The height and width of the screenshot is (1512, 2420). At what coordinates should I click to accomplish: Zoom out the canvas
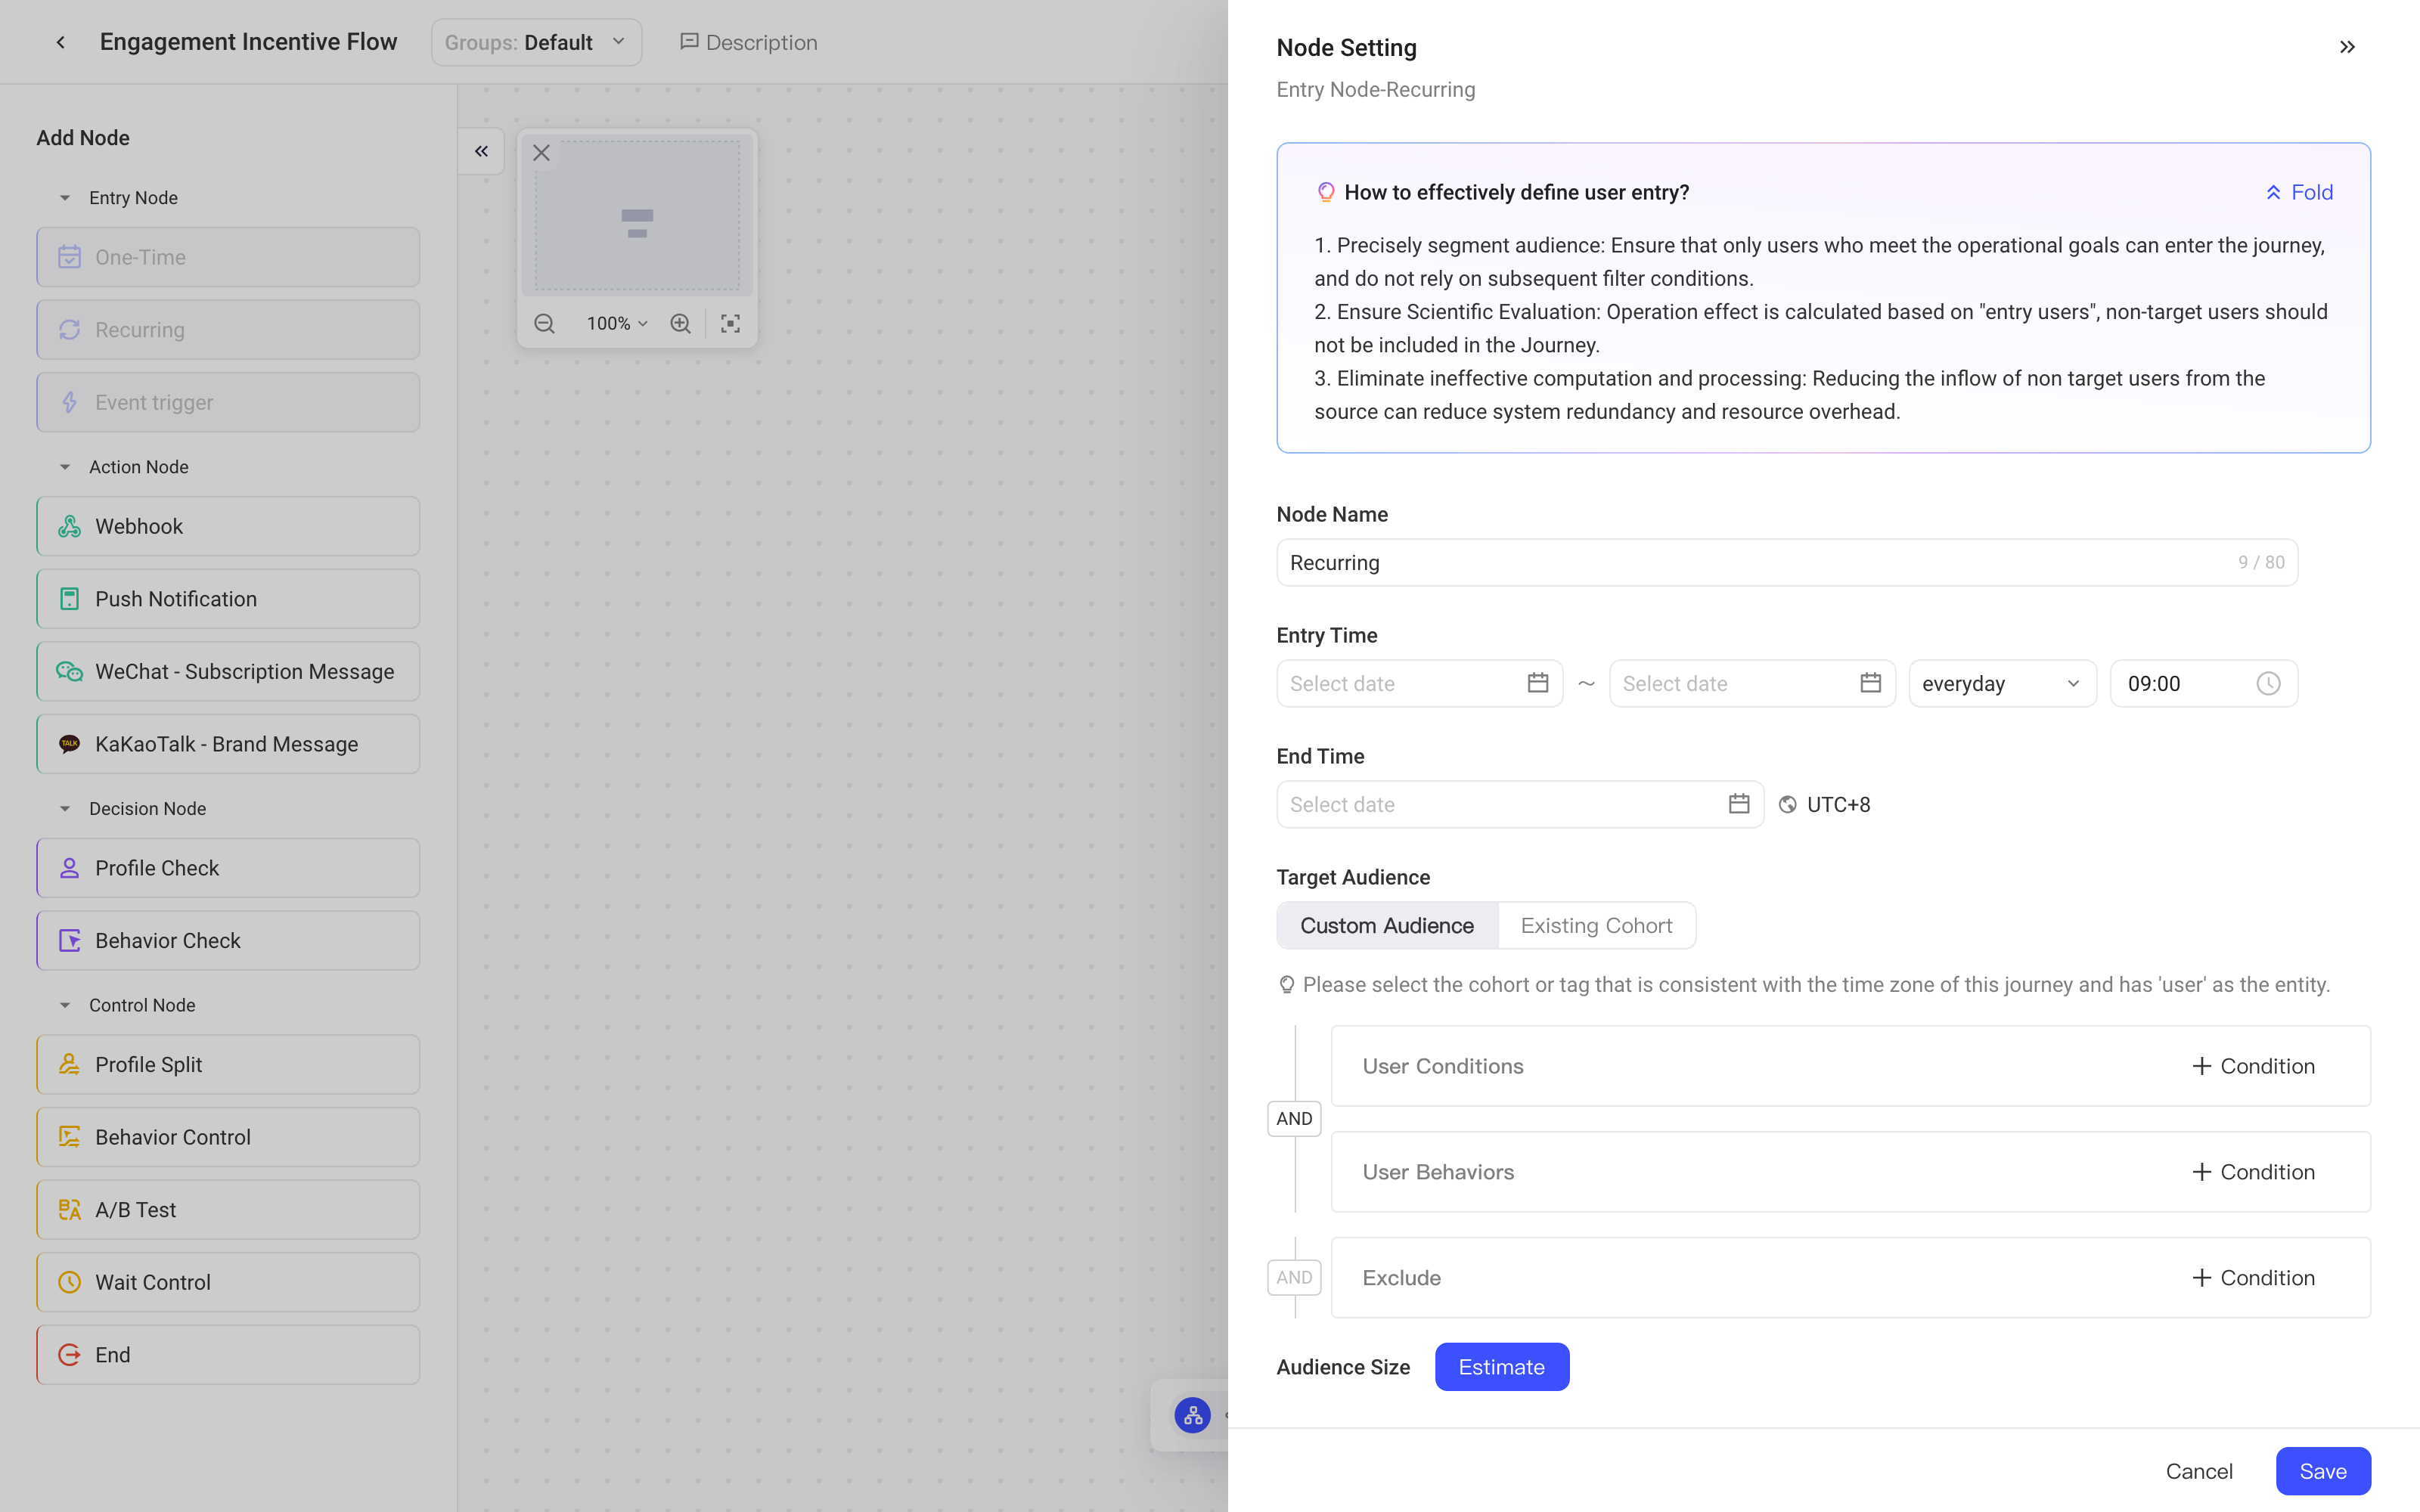544,323
